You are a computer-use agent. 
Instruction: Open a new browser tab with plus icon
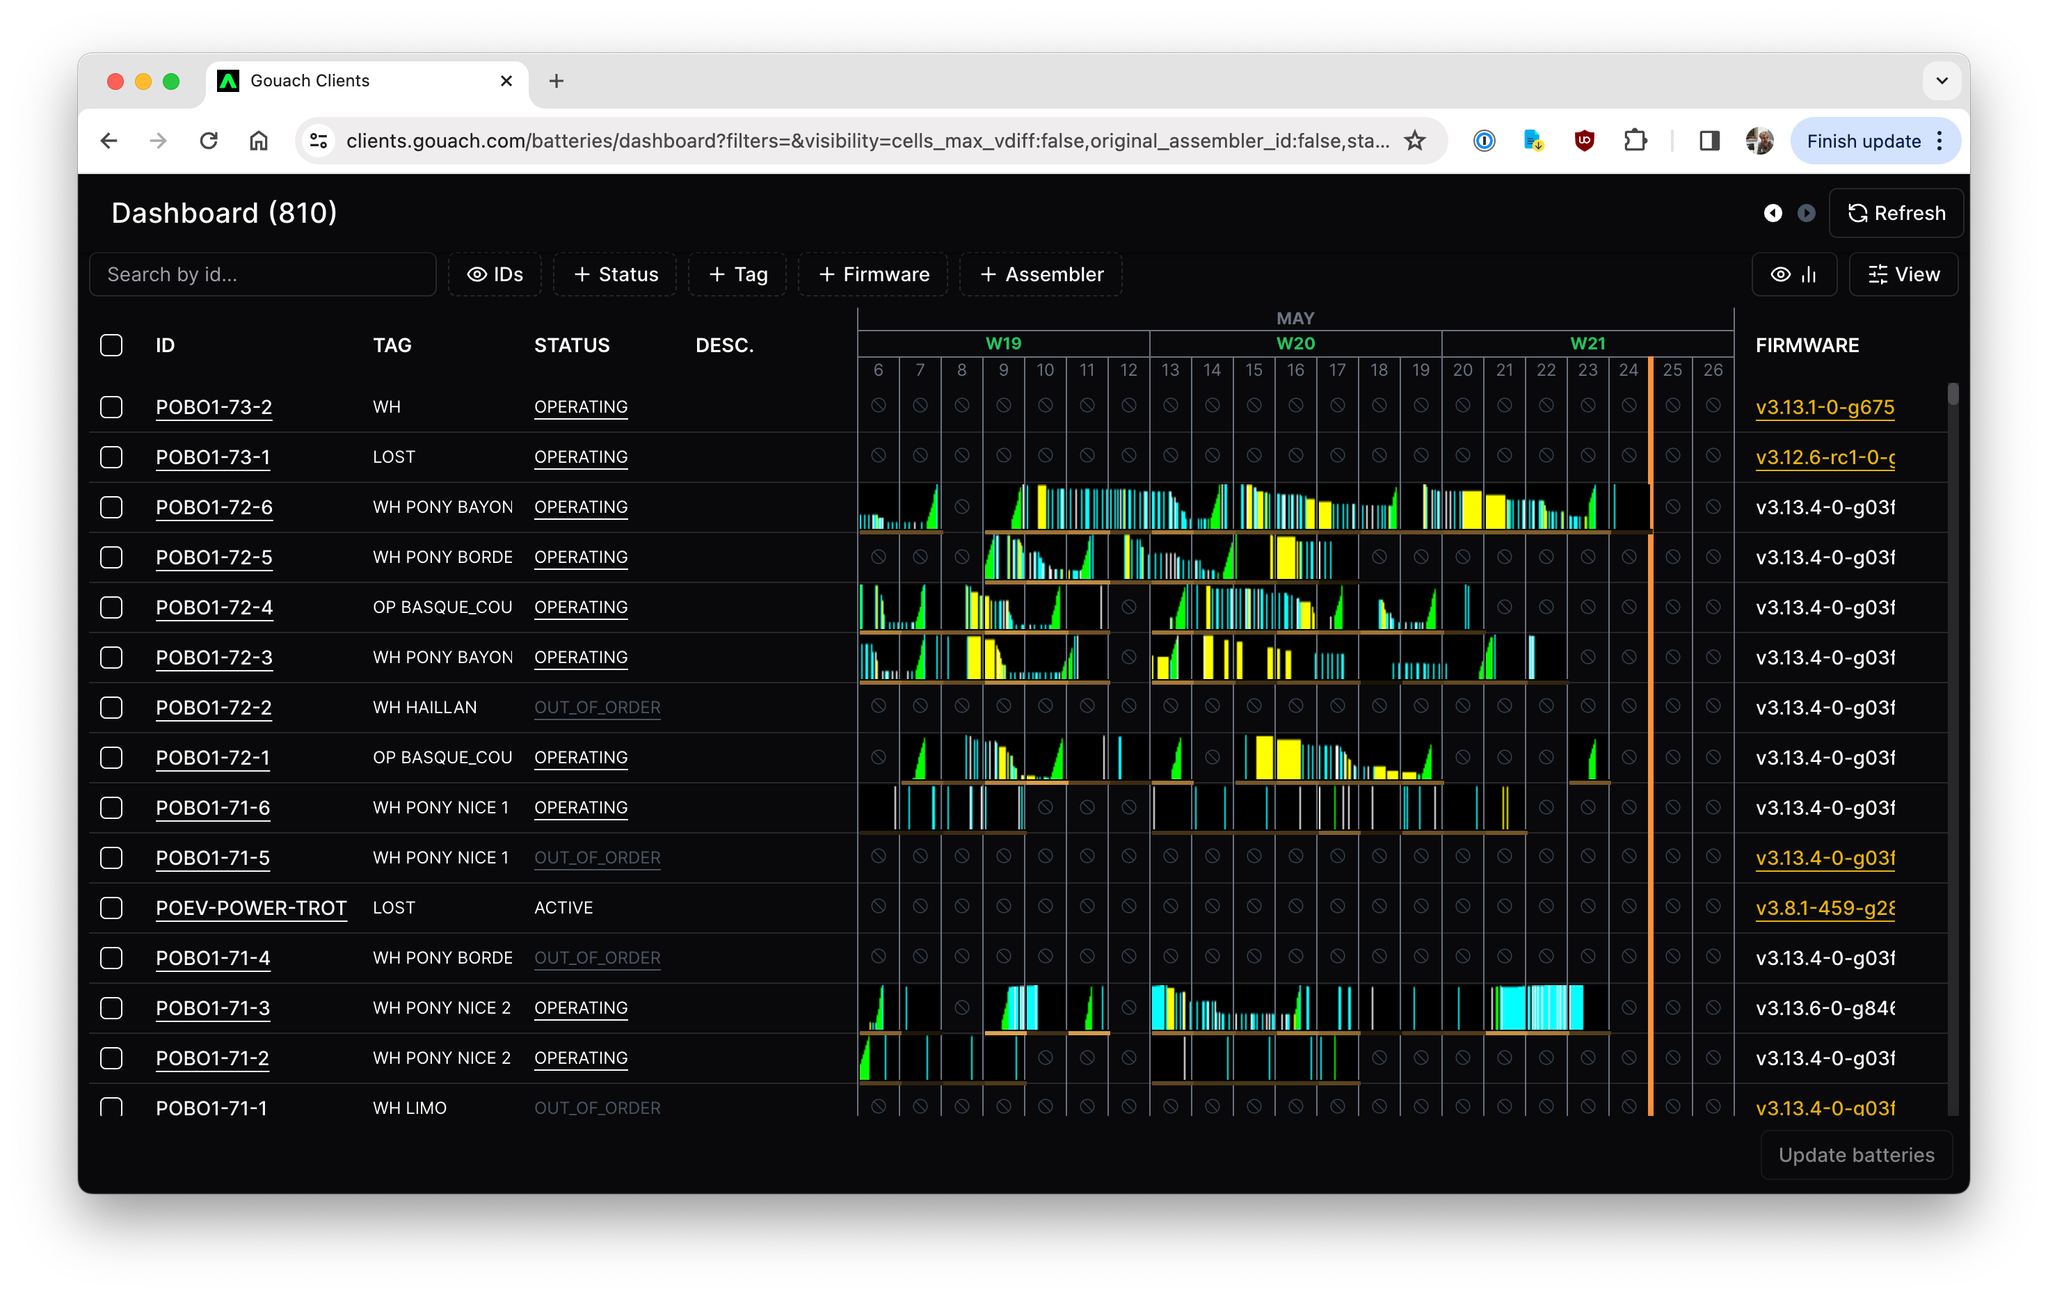(x=557, y=81)
